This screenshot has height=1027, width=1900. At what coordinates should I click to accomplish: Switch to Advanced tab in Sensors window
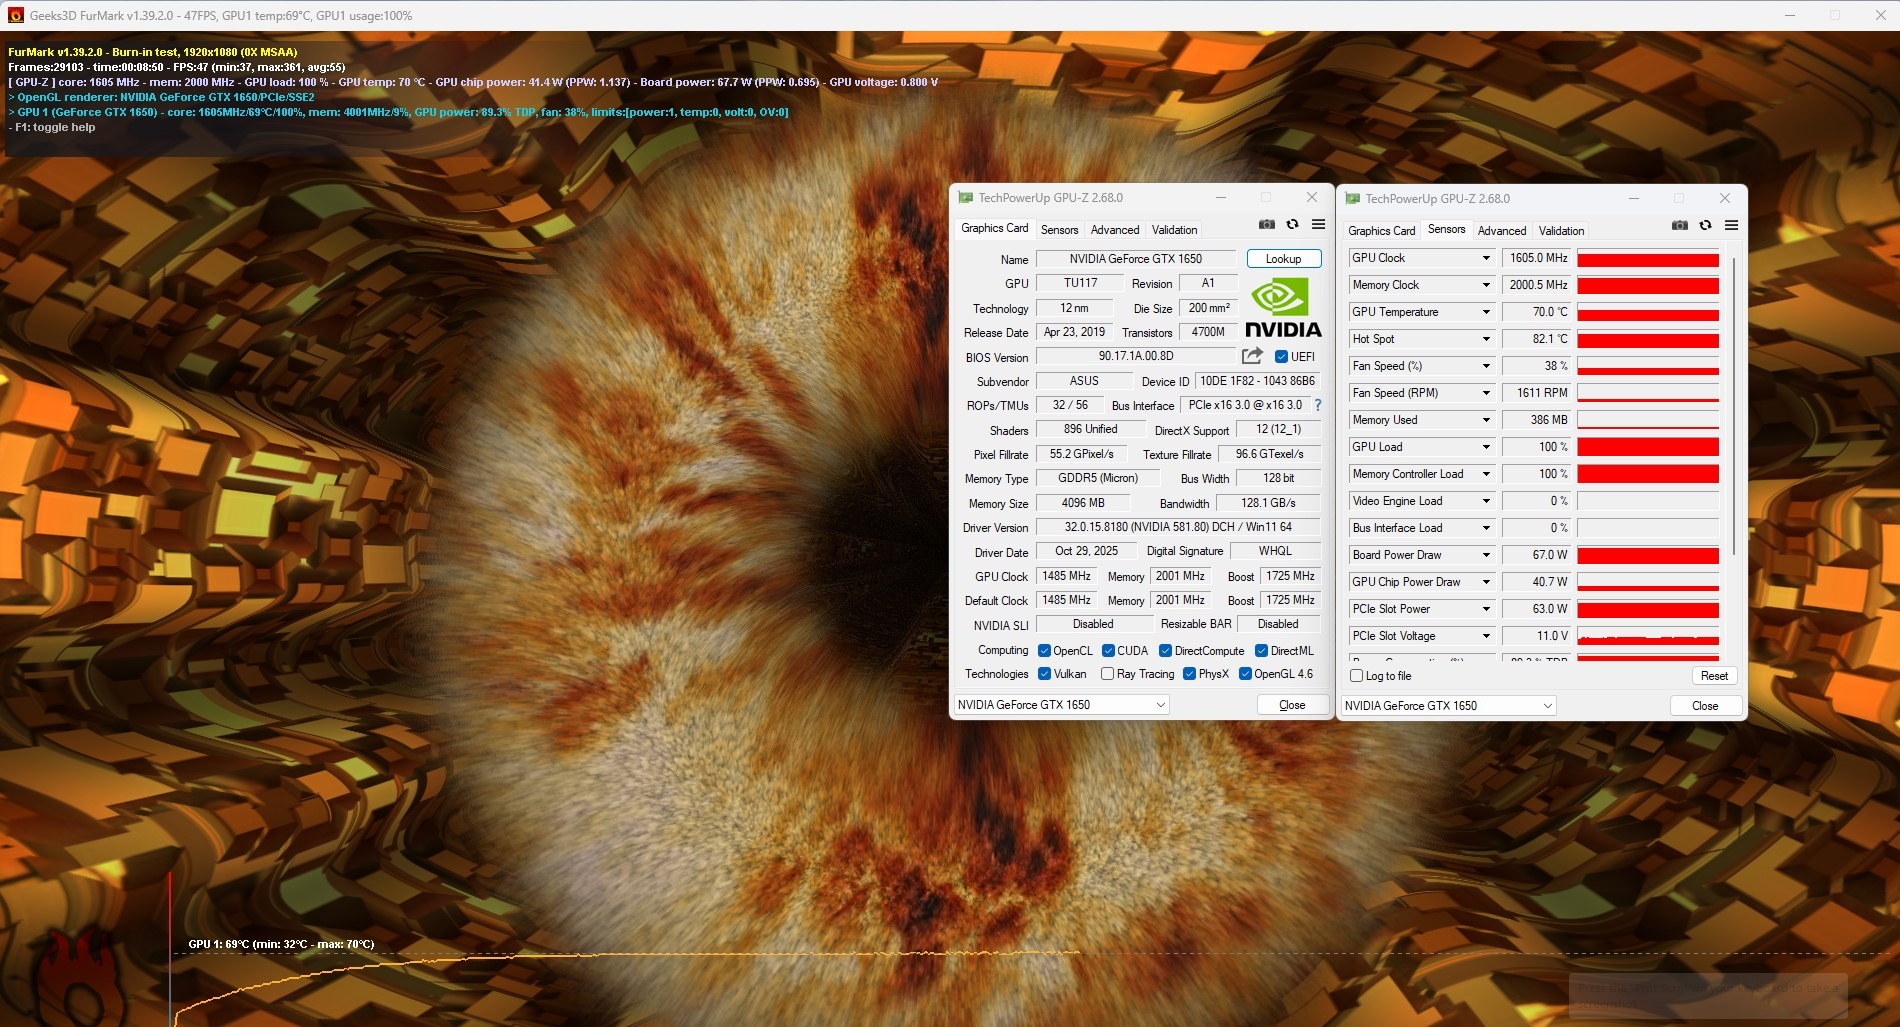coord(1502,231)
